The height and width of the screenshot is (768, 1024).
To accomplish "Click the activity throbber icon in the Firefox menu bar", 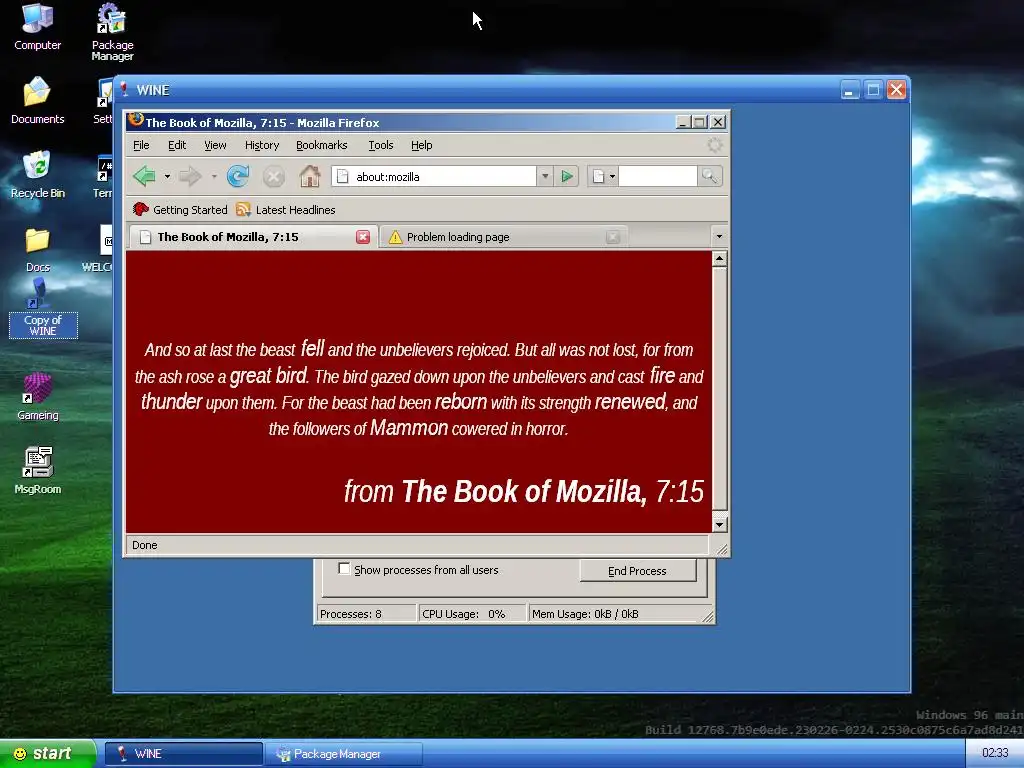I will [x=715, y=145].
